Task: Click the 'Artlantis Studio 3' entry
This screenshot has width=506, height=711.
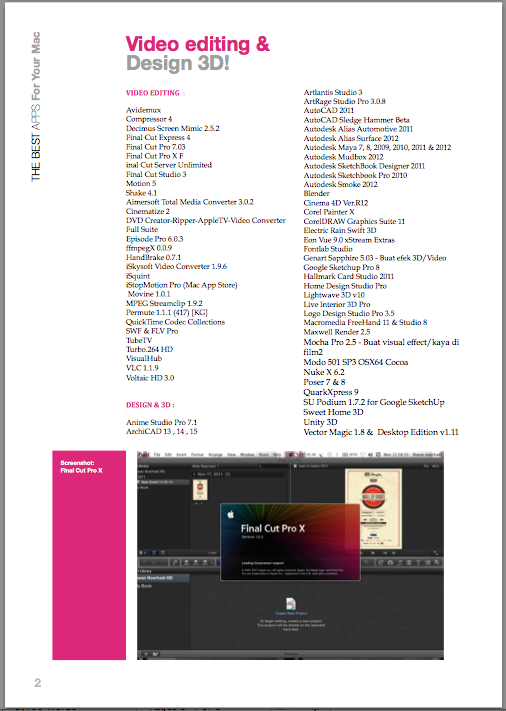Action: 333,92
